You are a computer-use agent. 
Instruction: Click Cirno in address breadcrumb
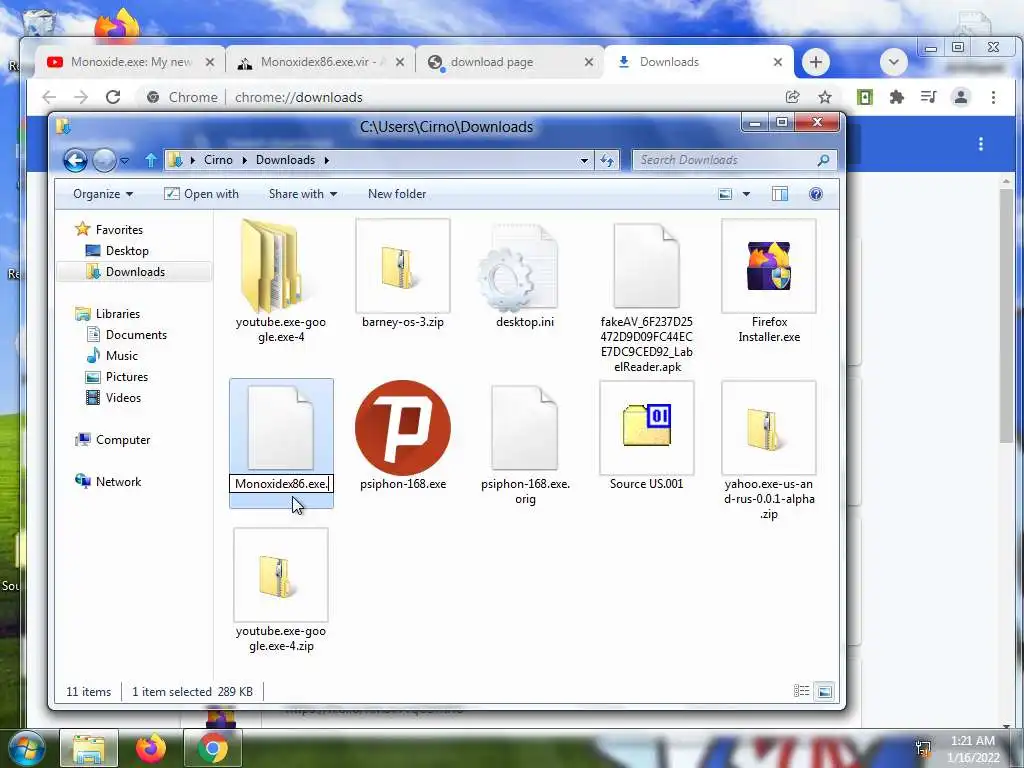tap(218, 160)
